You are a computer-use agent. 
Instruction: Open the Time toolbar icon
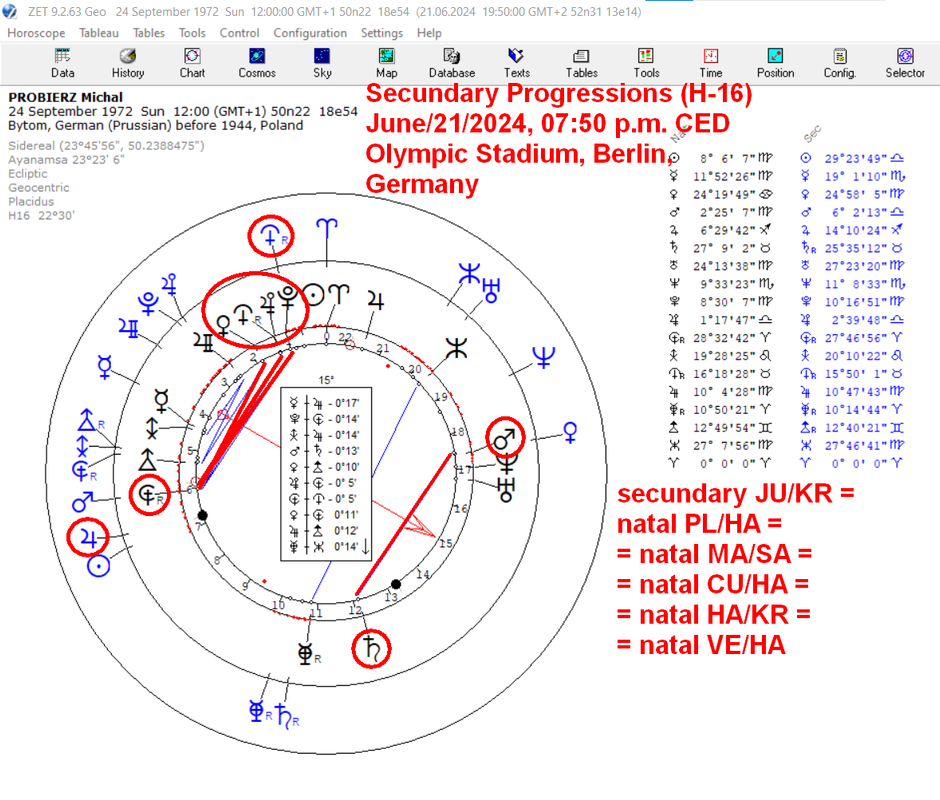[x=710, y=64]
